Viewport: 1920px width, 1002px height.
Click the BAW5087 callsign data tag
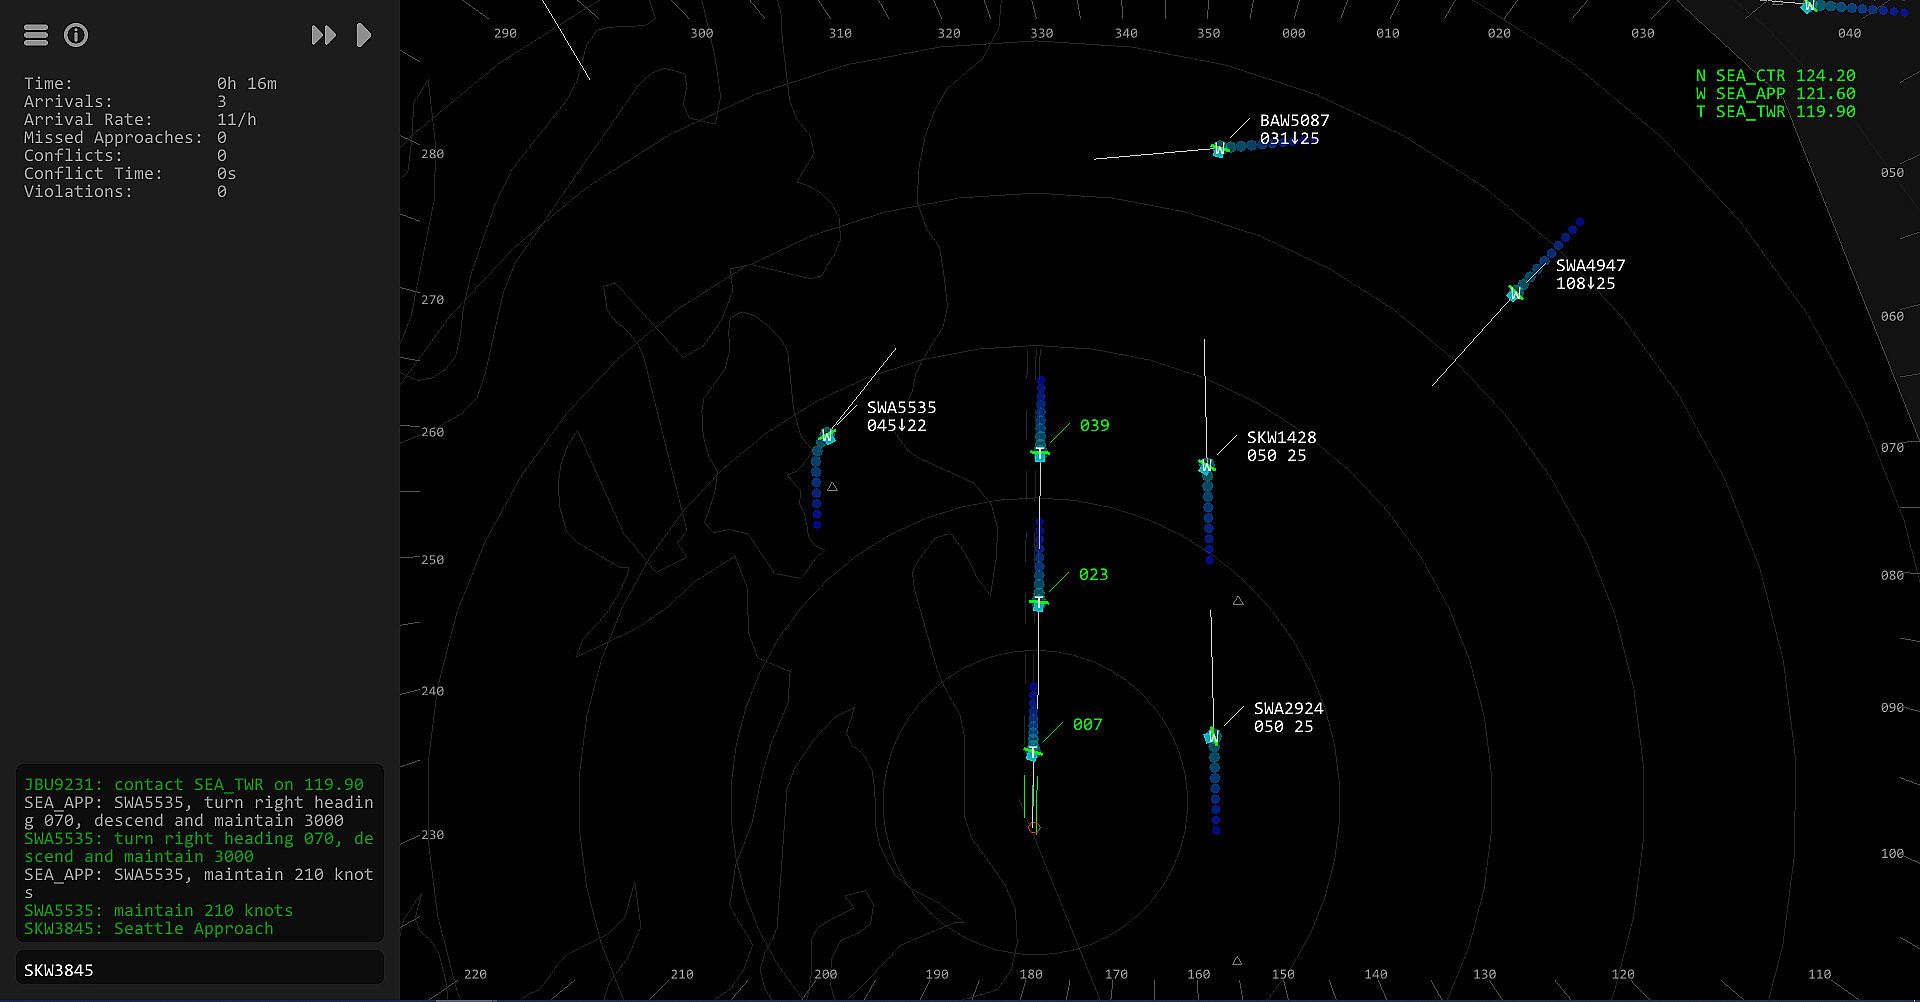tap(1294, 121)
